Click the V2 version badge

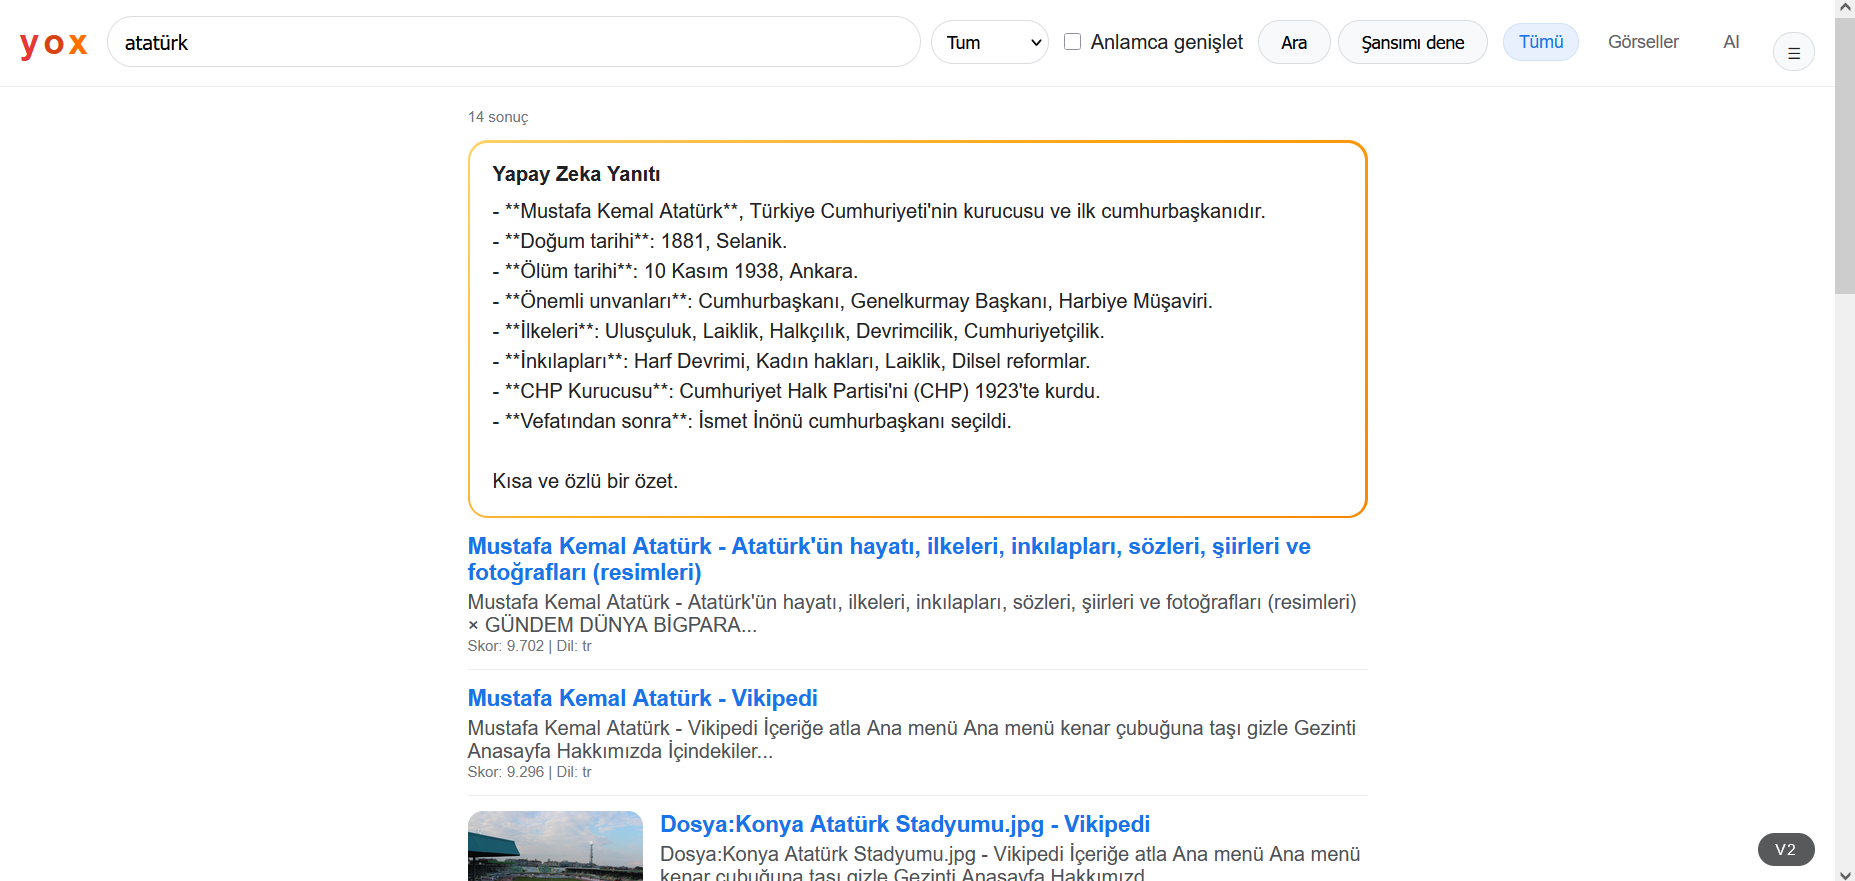1786,849
